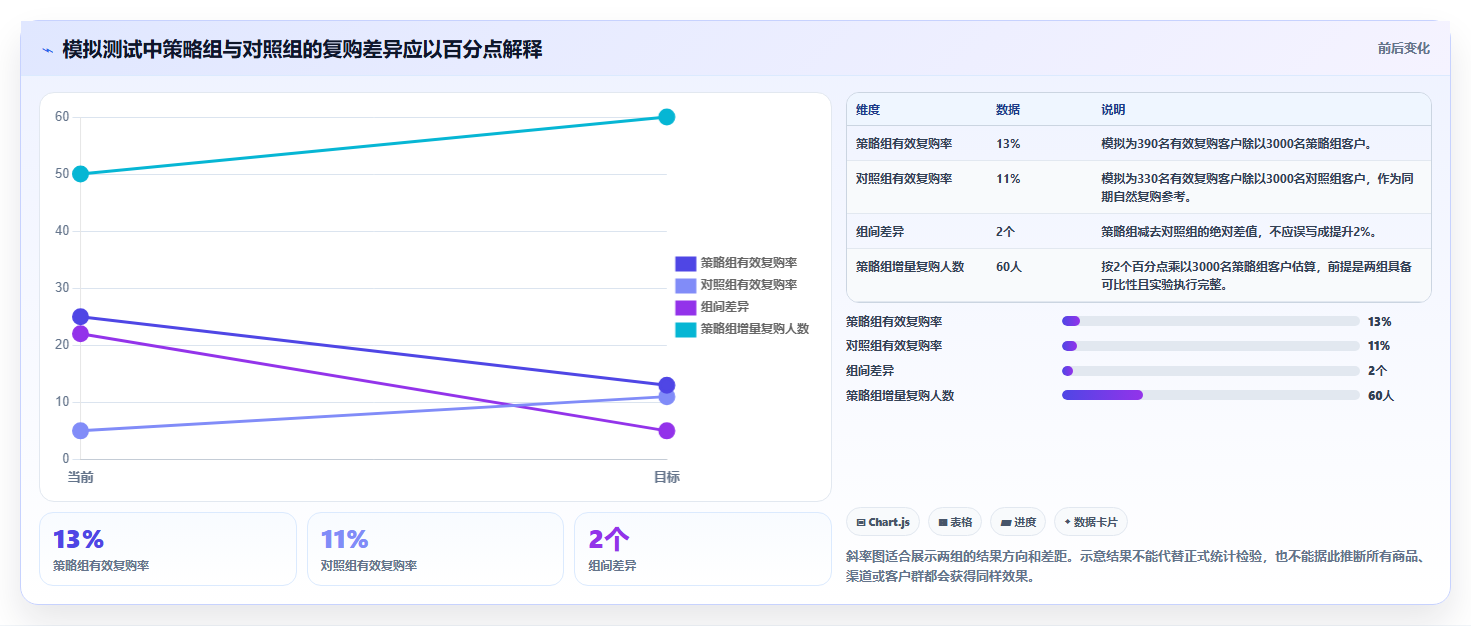Click the lightning icon beside the title
This screenshot has width=1471, height=626.
[47, 50]
